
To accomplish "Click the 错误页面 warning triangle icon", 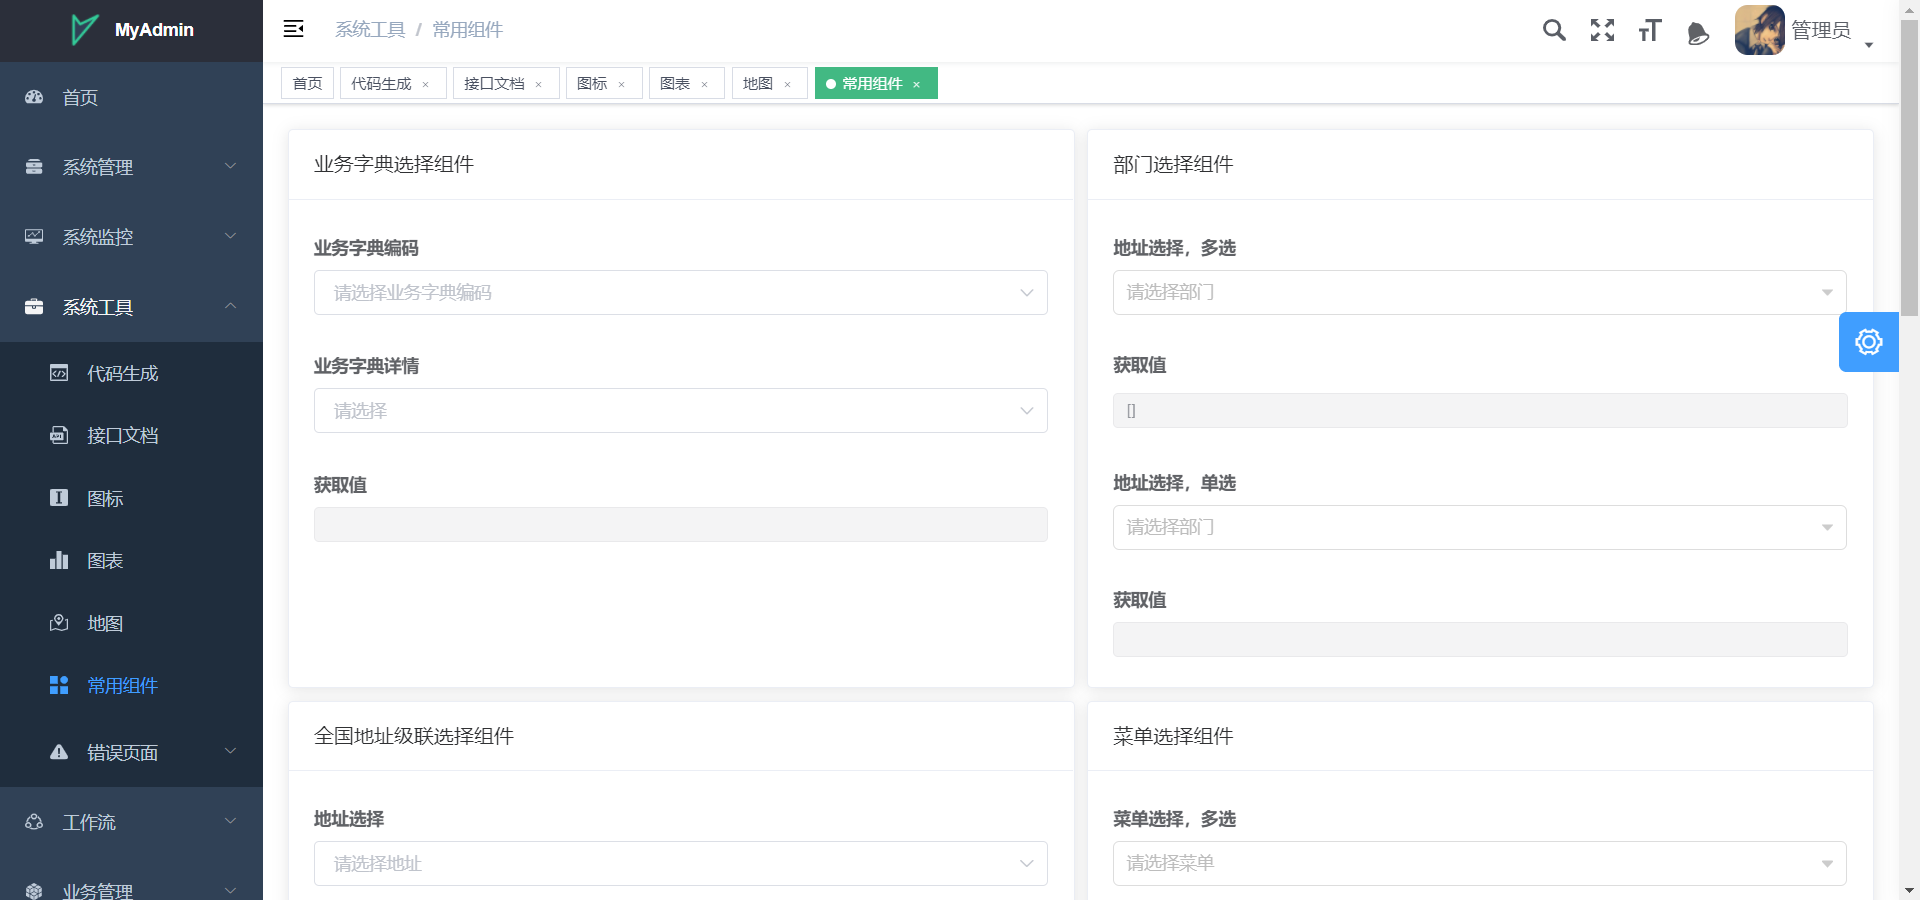I will (x=59, y=752).
